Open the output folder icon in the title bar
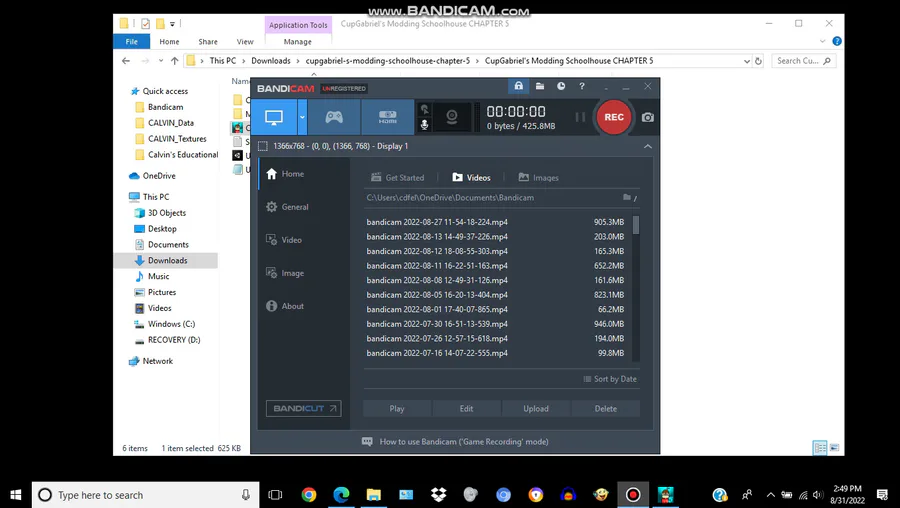Image resolution: width=900 pixels, height=508 pixels. click(540, 86)
